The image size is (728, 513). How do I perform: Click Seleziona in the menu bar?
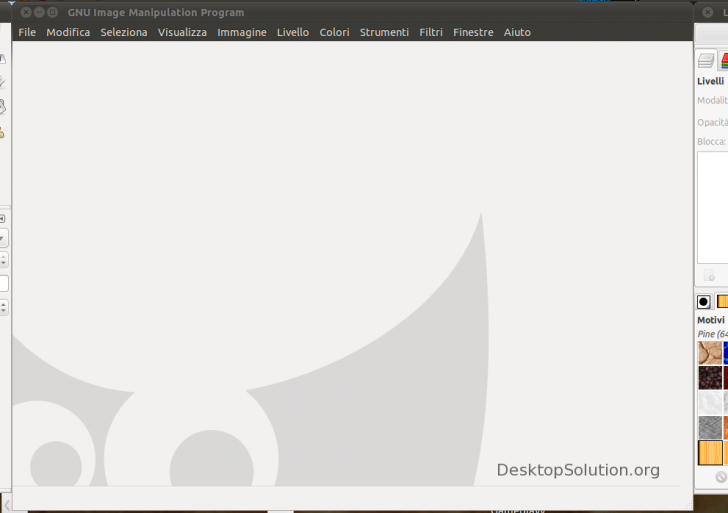(x=124, y=32)
